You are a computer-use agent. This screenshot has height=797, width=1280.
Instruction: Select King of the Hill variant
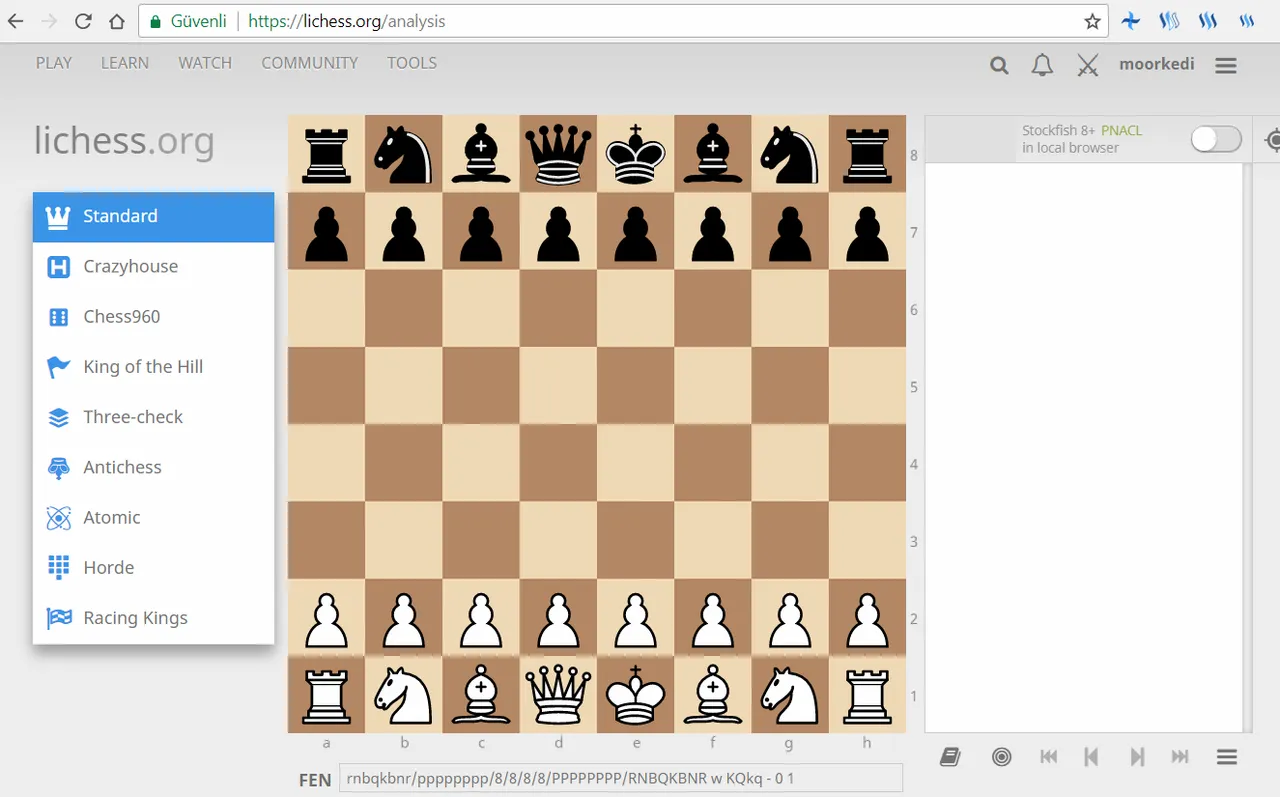(x=154, y=367)
